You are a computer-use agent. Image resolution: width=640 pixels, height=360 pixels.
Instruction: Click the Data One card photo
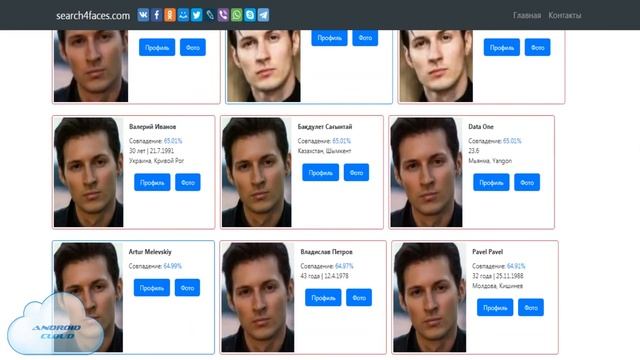(427, 172)
